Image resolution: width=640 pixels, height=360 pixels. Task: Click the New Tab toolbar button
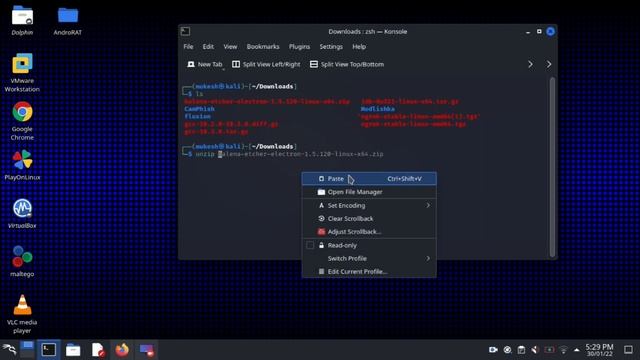coord(205,64)
